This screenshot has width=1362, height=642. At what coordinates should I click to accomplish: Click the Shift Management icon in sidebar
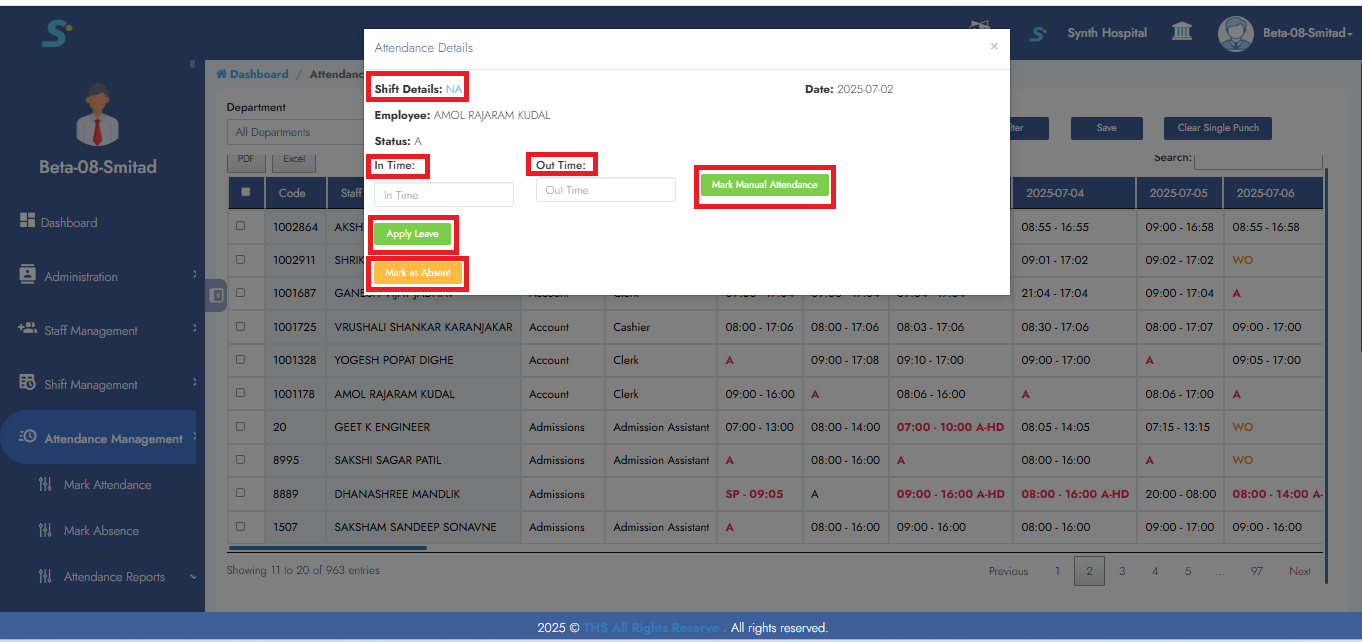28,383
